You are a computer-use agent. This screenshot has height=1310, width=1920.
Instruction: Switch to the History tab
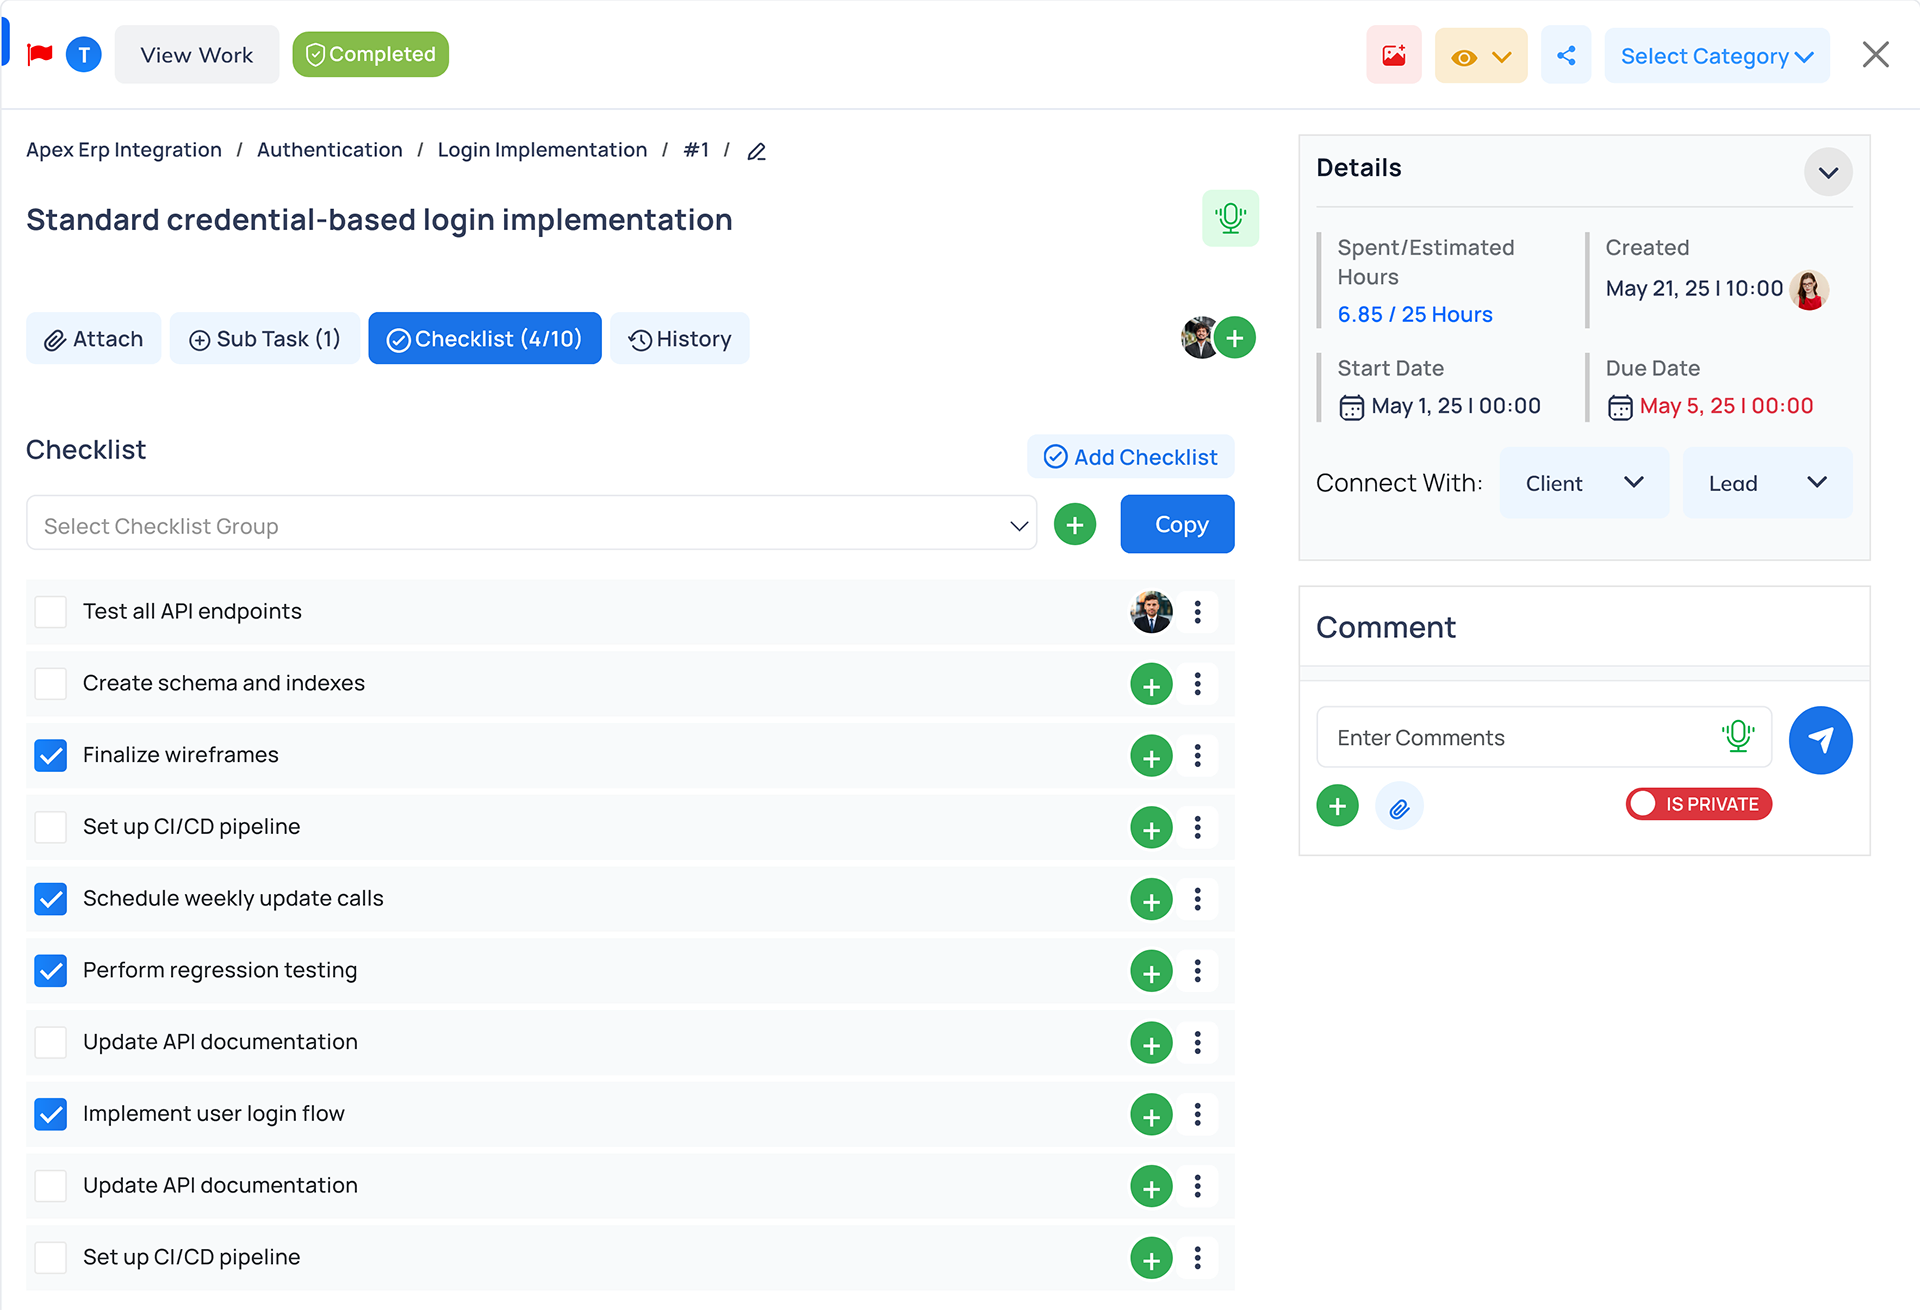tap(680, 339)
